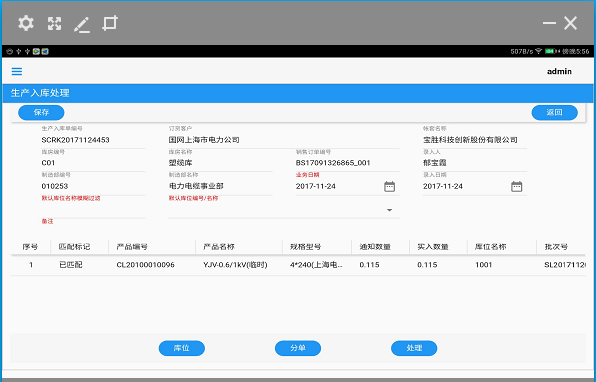Screen dimensions: 596x382
Task: Click warehouse name 塑缆库
Action: [x=181, y=163]
